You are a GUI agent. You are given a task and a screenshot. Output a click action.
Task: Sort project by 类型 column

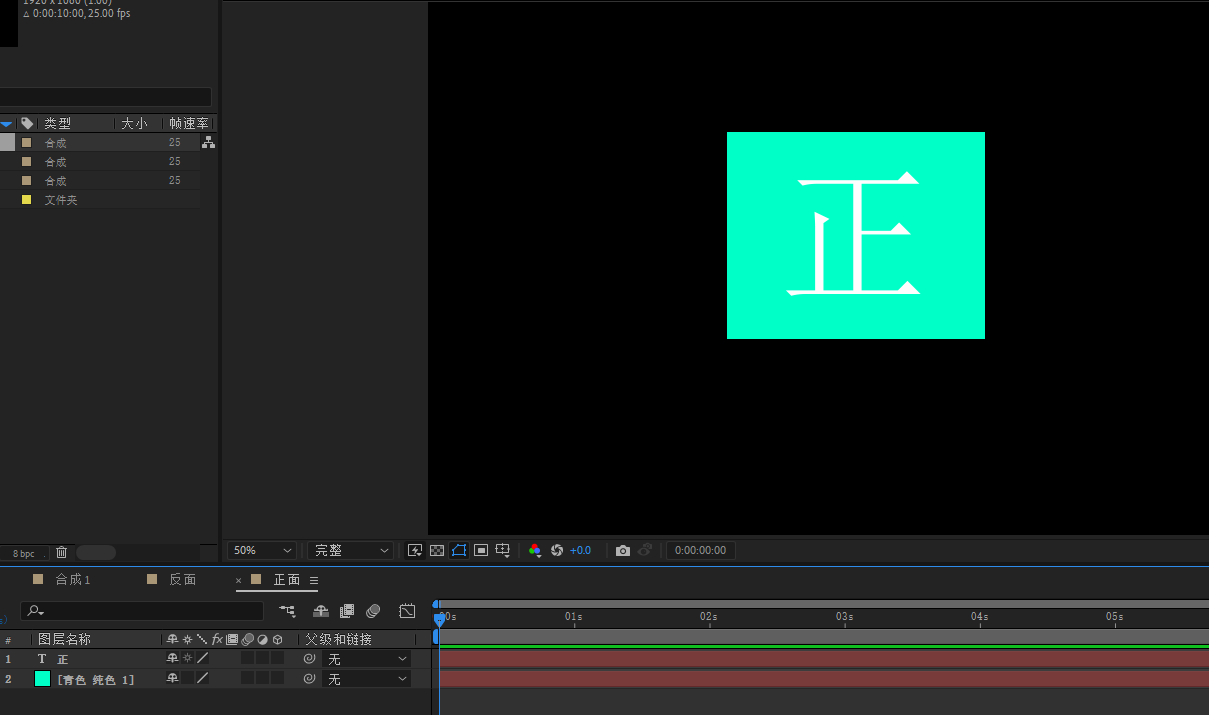pyautogui.click(x=57, y=124)
